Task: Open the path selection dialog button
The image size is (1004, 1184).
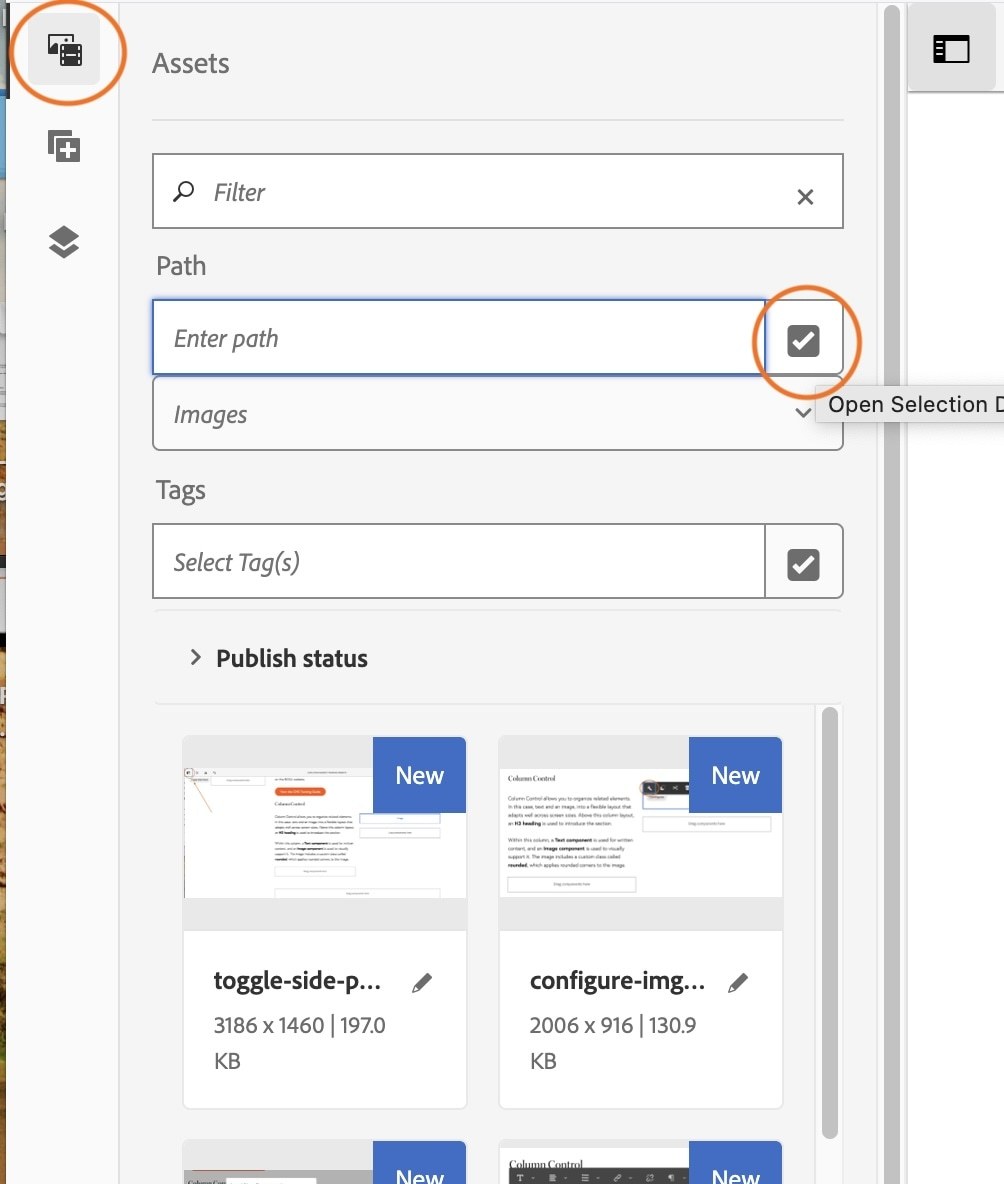Action: click(803, 340)
